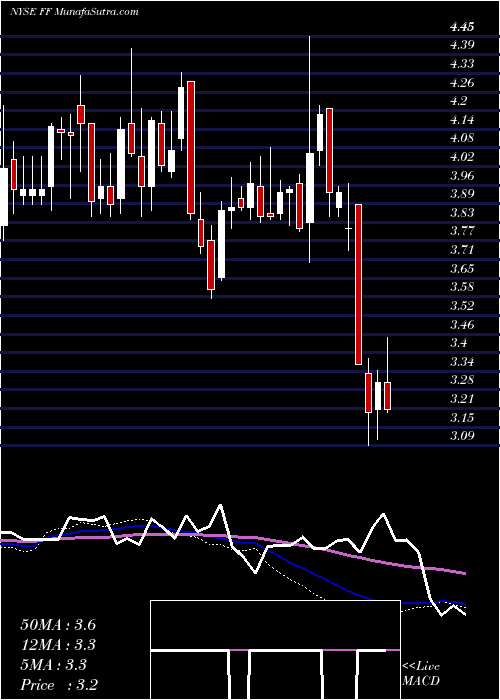Image resolution: width=500 pixels, height=700 pixels.
Task: Click the 3.65 price axis label
Action: coord(462,268)
